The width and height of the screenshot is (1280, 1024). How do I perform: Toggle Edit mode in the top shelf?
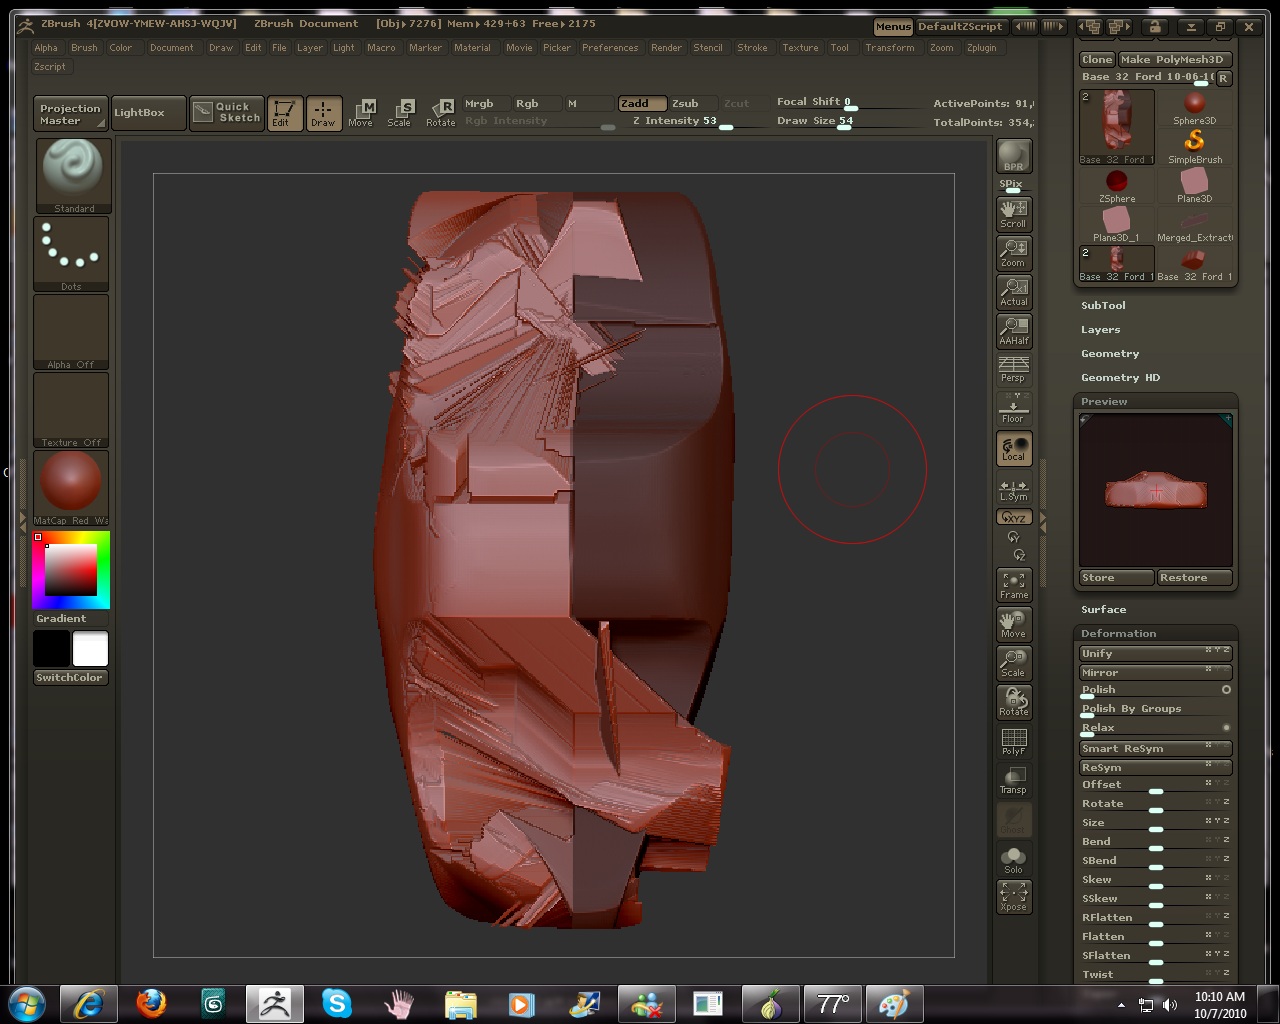(x=284, y=113)
